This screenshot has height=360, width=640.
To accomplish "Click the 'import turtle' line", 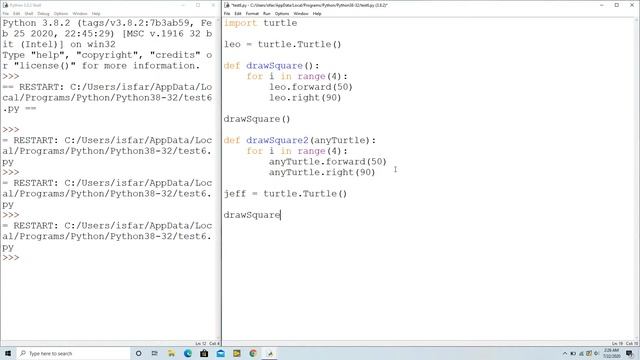I will coord(260,23).
